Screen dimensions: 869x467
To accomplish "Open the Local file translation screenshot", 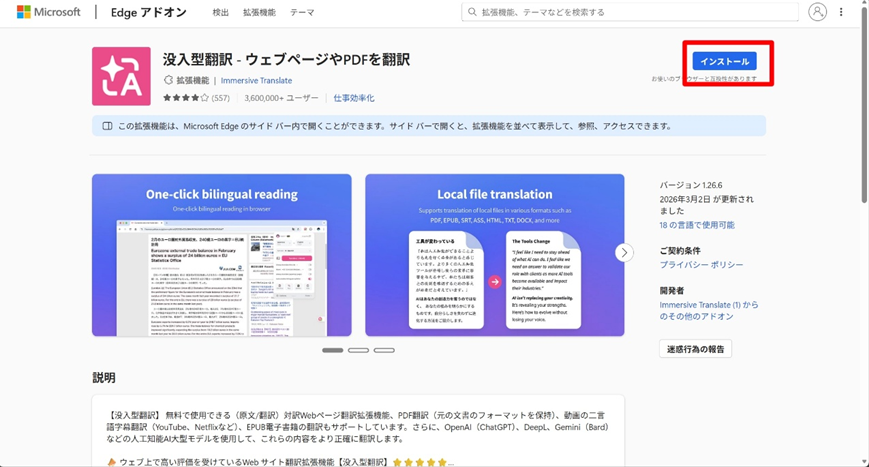I will [494, 255].
